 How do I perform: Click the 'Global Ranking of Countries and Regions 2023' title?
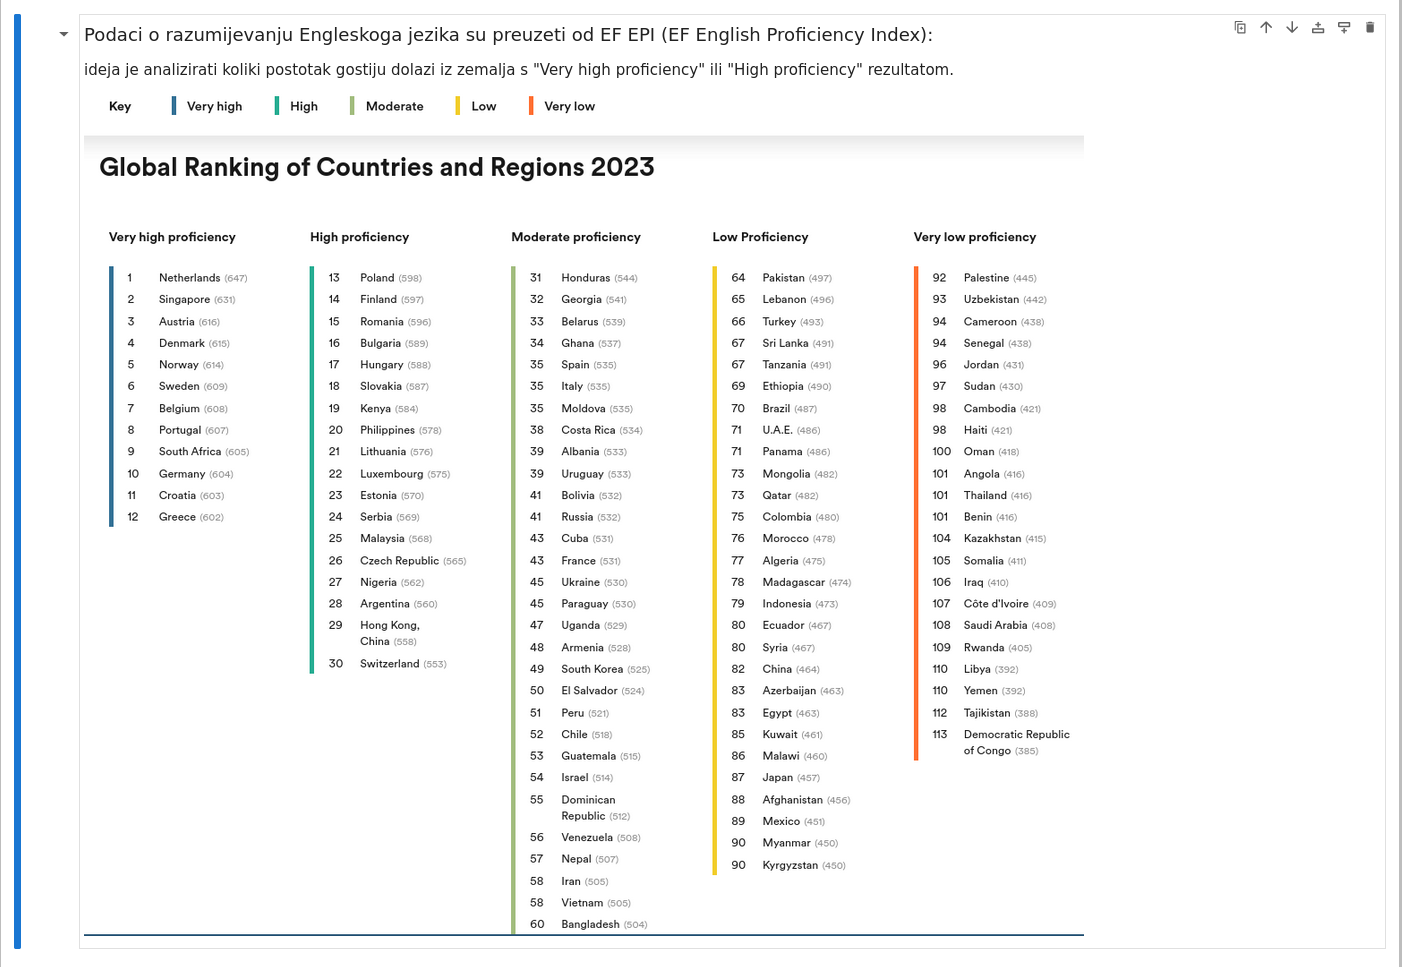click(377, 167)
